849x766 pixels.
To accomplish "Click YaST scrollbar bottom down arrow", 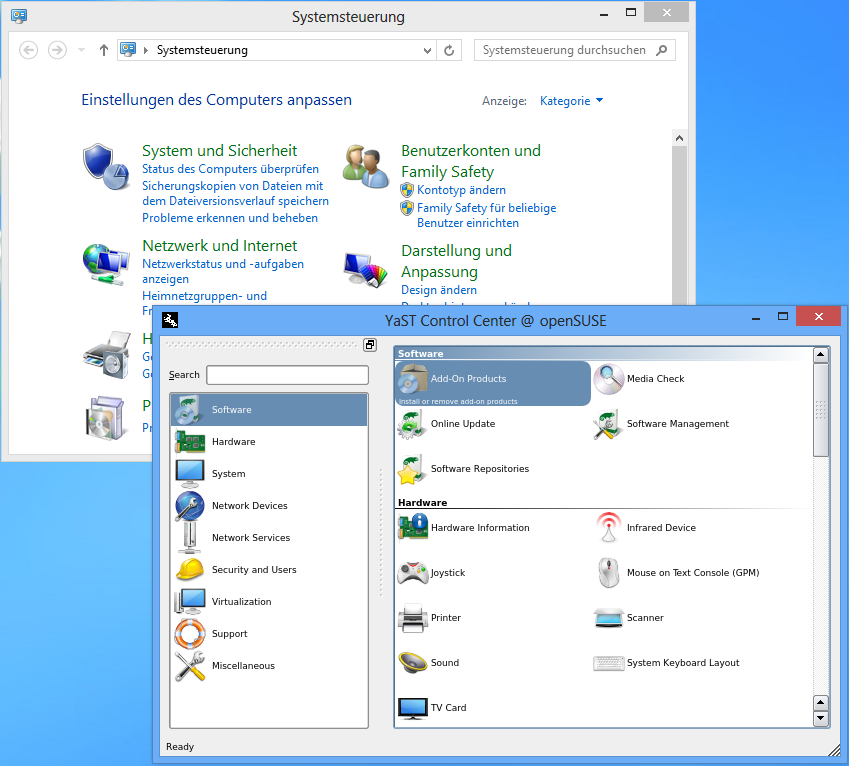I will coord(821,718).
